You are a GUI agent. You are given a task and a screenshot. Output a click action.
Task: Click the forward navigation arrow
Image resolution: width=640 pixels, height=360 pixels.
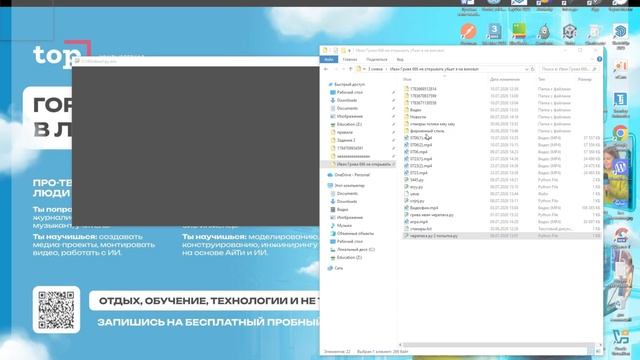(335, 69)
